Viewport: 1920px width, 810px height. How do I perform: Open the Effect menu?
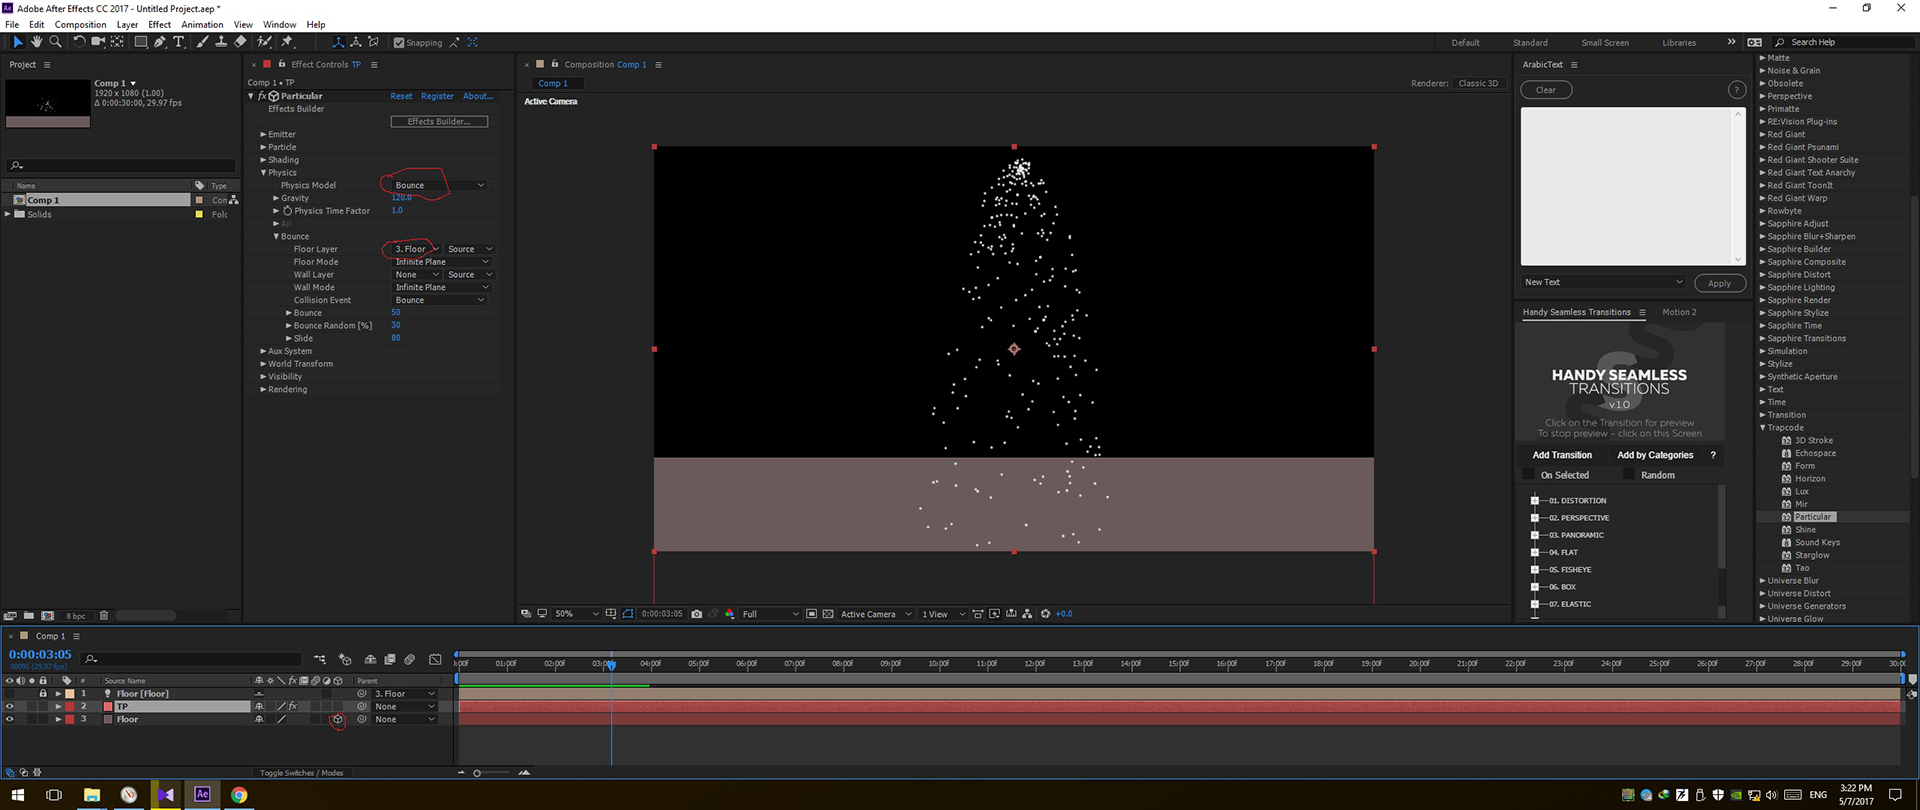coord(160,24)
